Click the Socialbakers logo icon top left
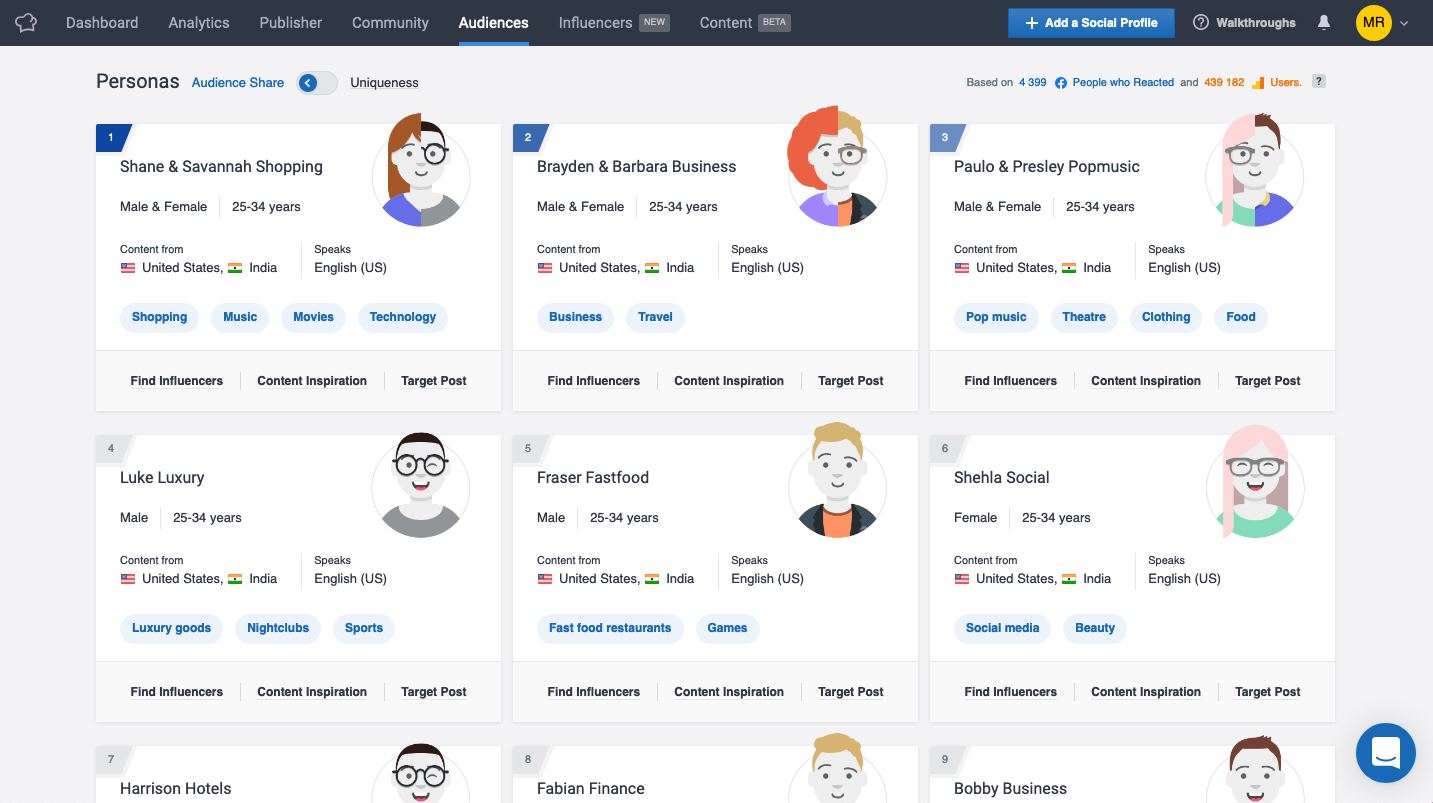1433x803 pixels. point(25,22)
